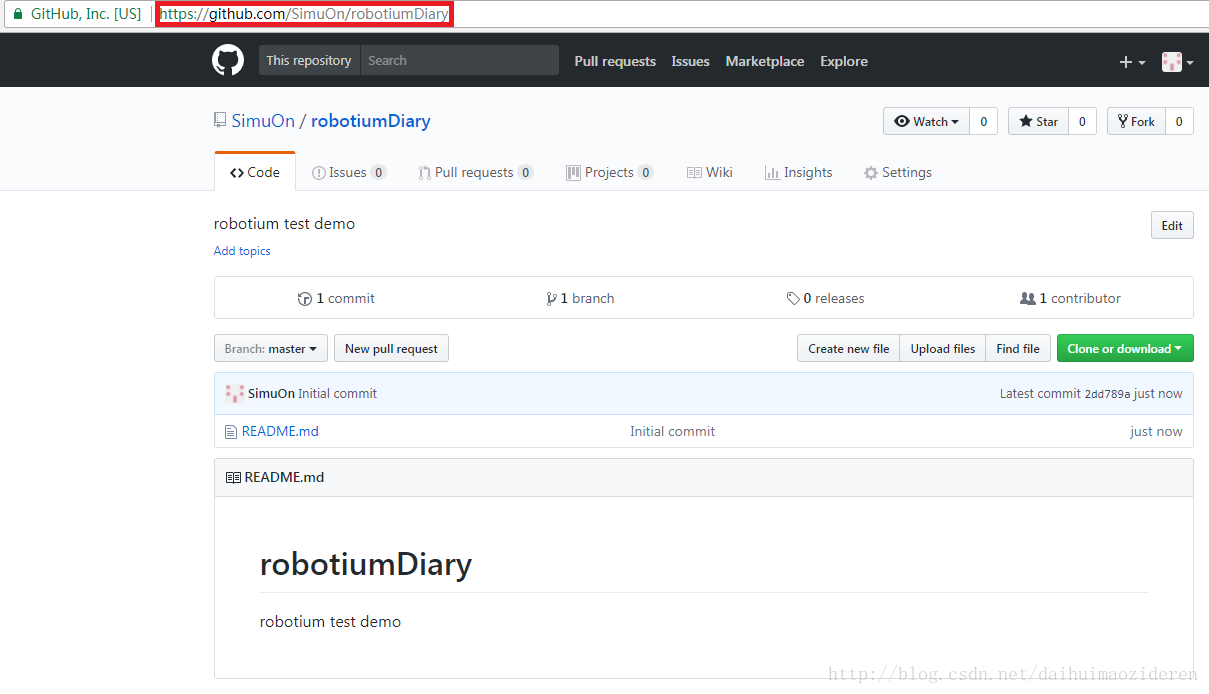Click the stargazers count 0
This screenshot has height=694, width=1209.
click(x=1082, y=122)
